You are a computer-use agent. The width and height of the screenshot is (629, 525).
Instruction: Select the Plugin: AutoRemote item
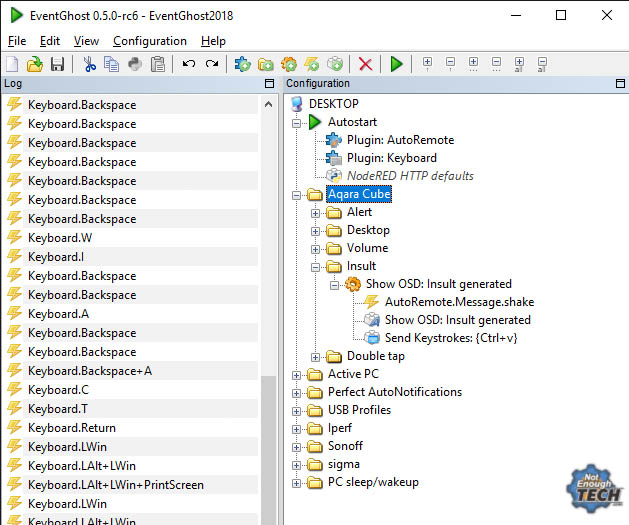click(x=399, y=140)
